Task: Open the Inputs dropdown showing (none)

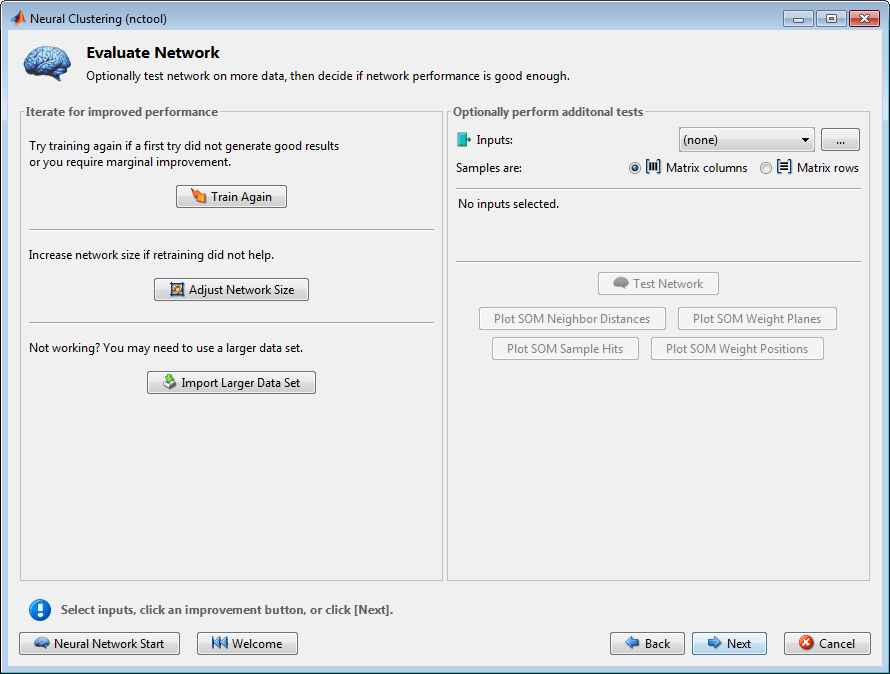Action: (x=746, y=140)
